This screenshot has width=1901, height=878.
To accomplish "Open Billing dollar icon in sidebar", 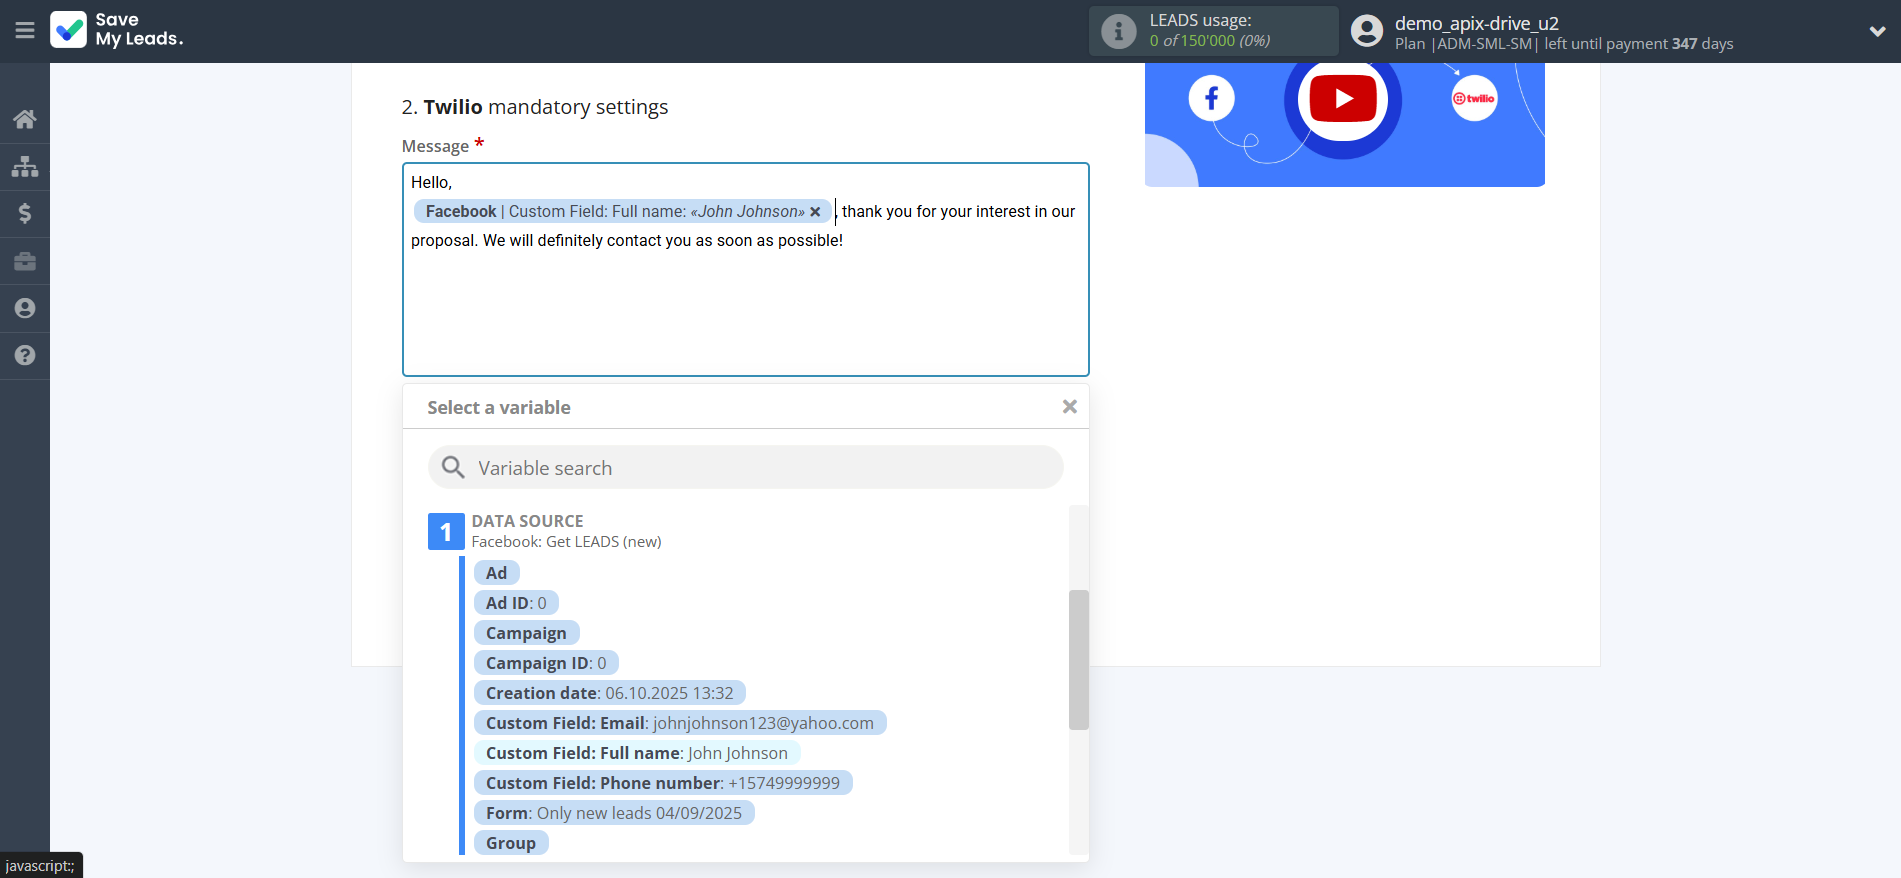I will coord(25,213).
